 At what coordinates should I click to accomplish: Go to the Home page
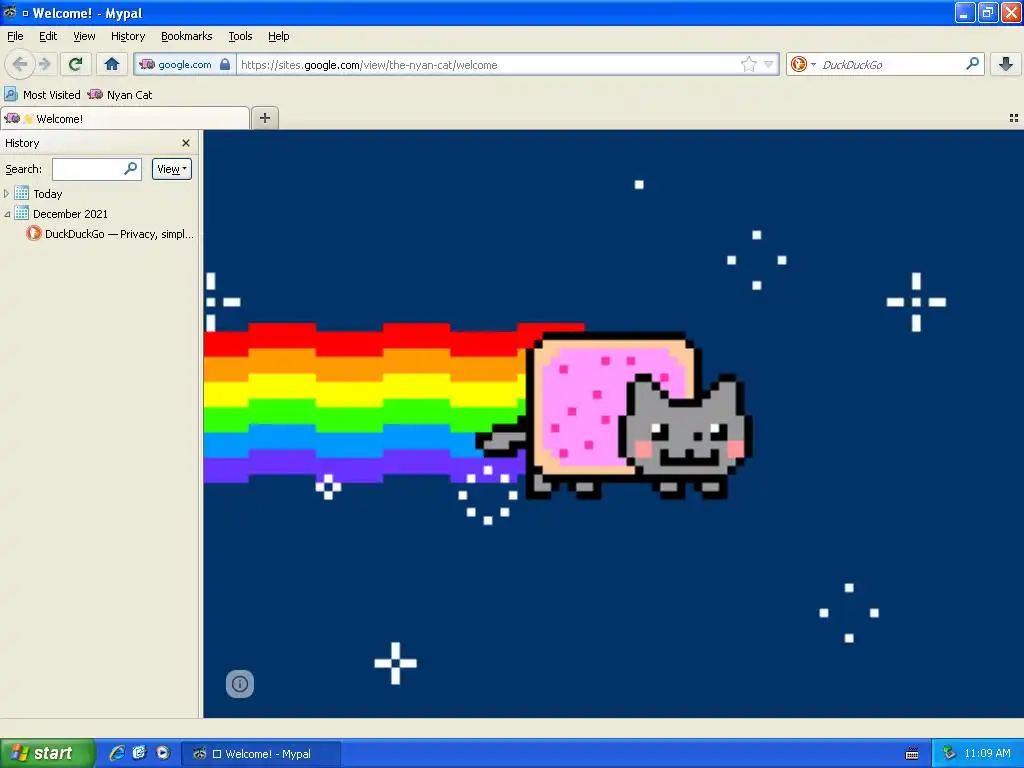pos(112,64)
